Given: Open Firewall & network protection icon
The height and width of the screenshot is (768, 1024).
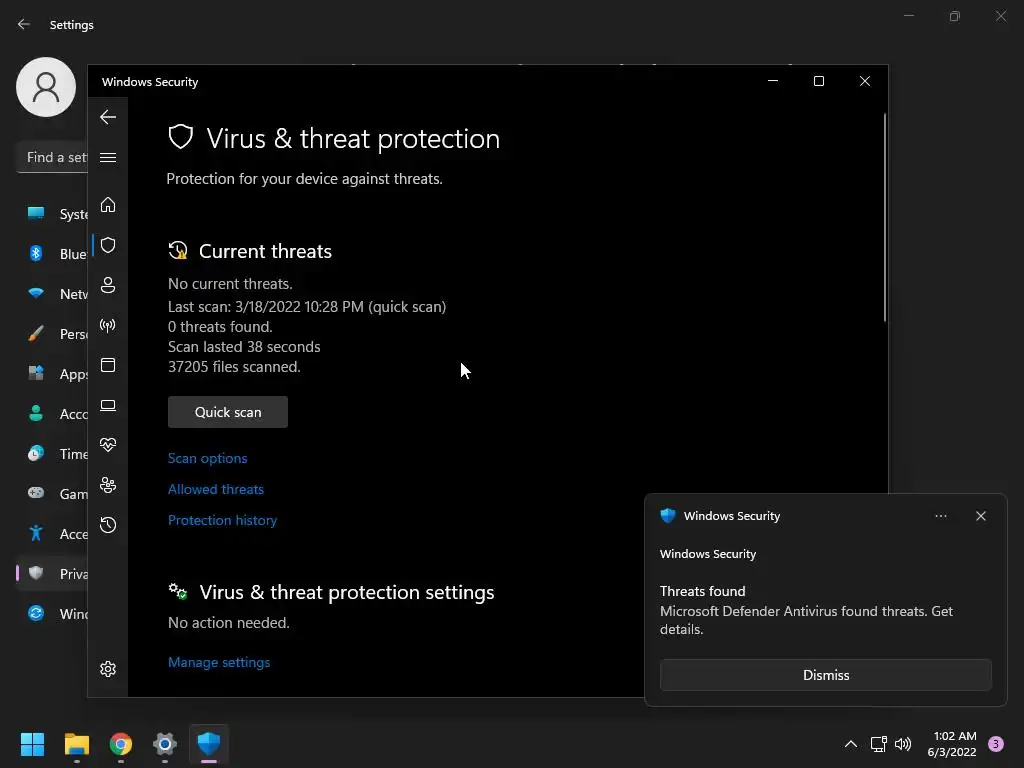Looking at the screenshot, I should (108, 325).
